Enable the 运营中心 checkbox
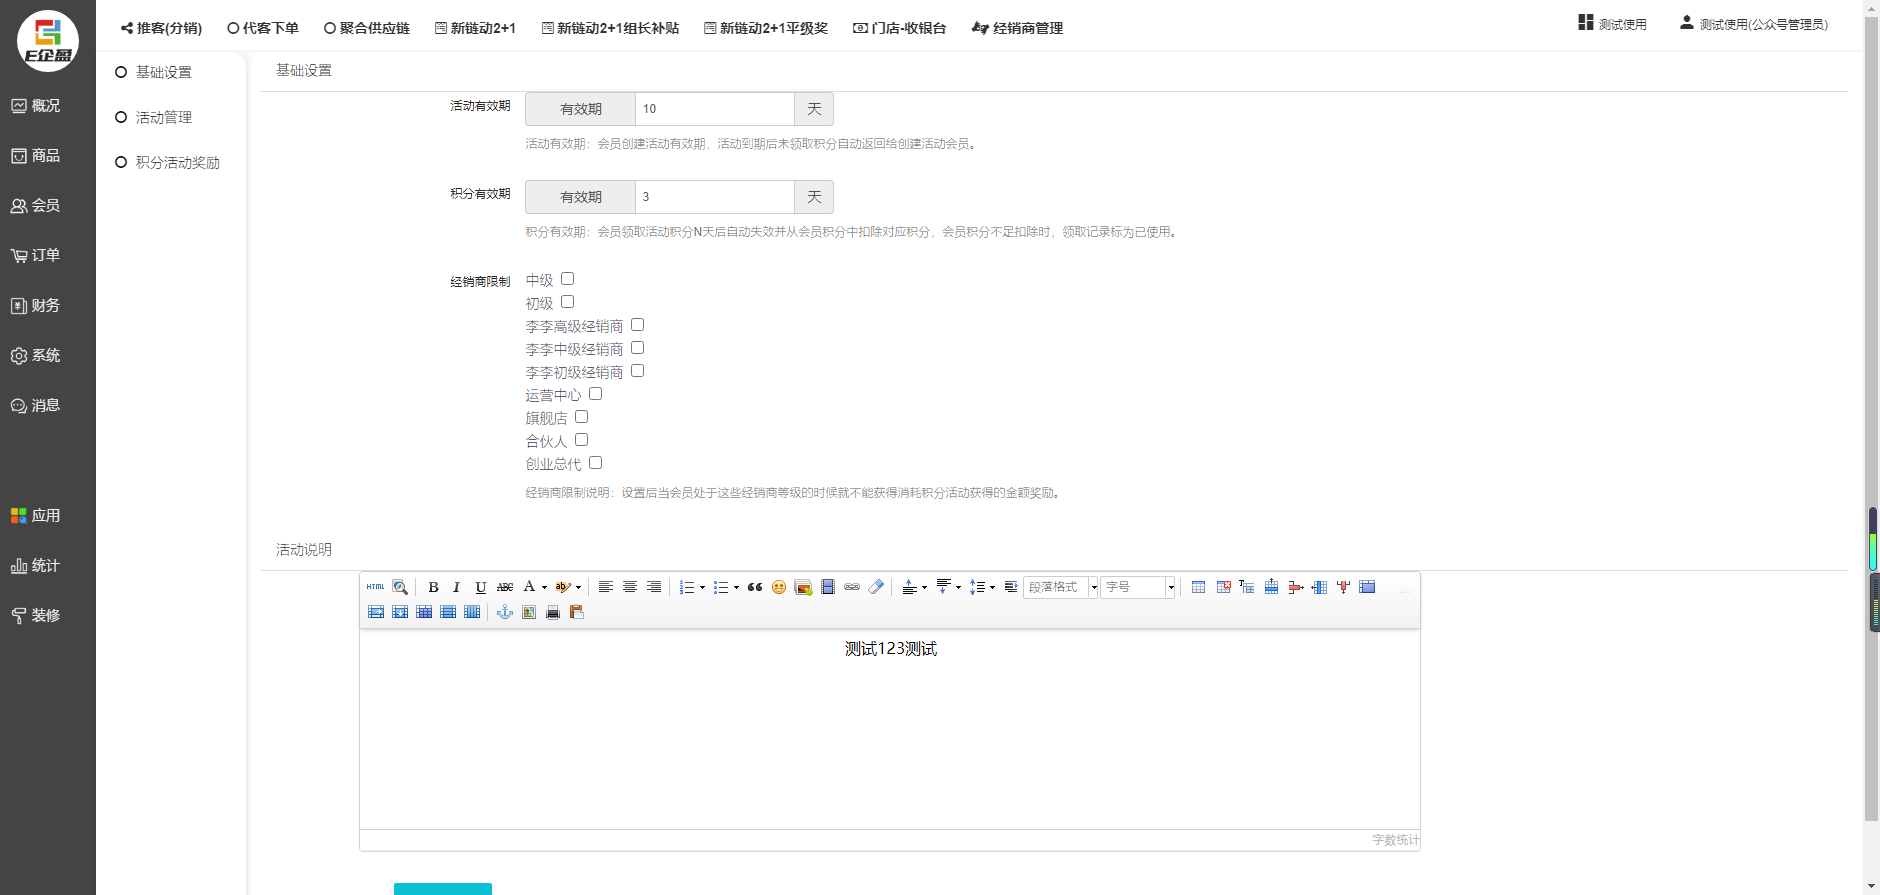The height and width of the screenshot is (895, 1880). coord(595,394)
